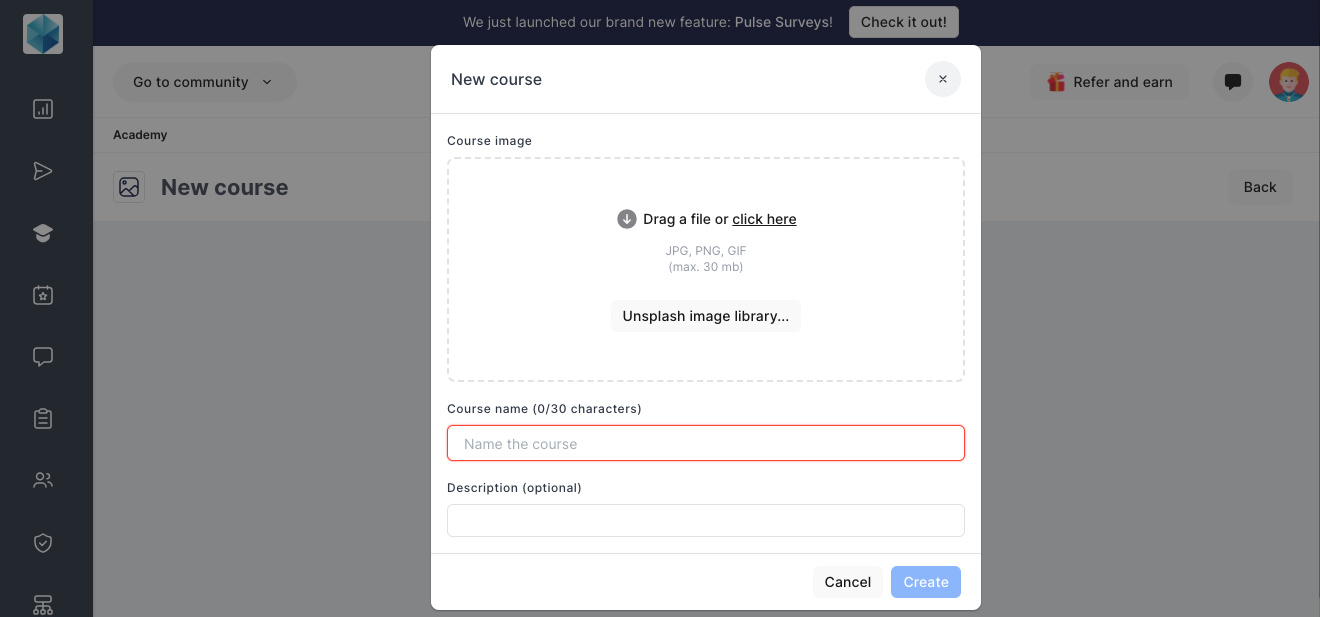Viewport: 1320px width, 617px height.
Task: Click the clipboard icon in sidebar
Action: point(43,418)
